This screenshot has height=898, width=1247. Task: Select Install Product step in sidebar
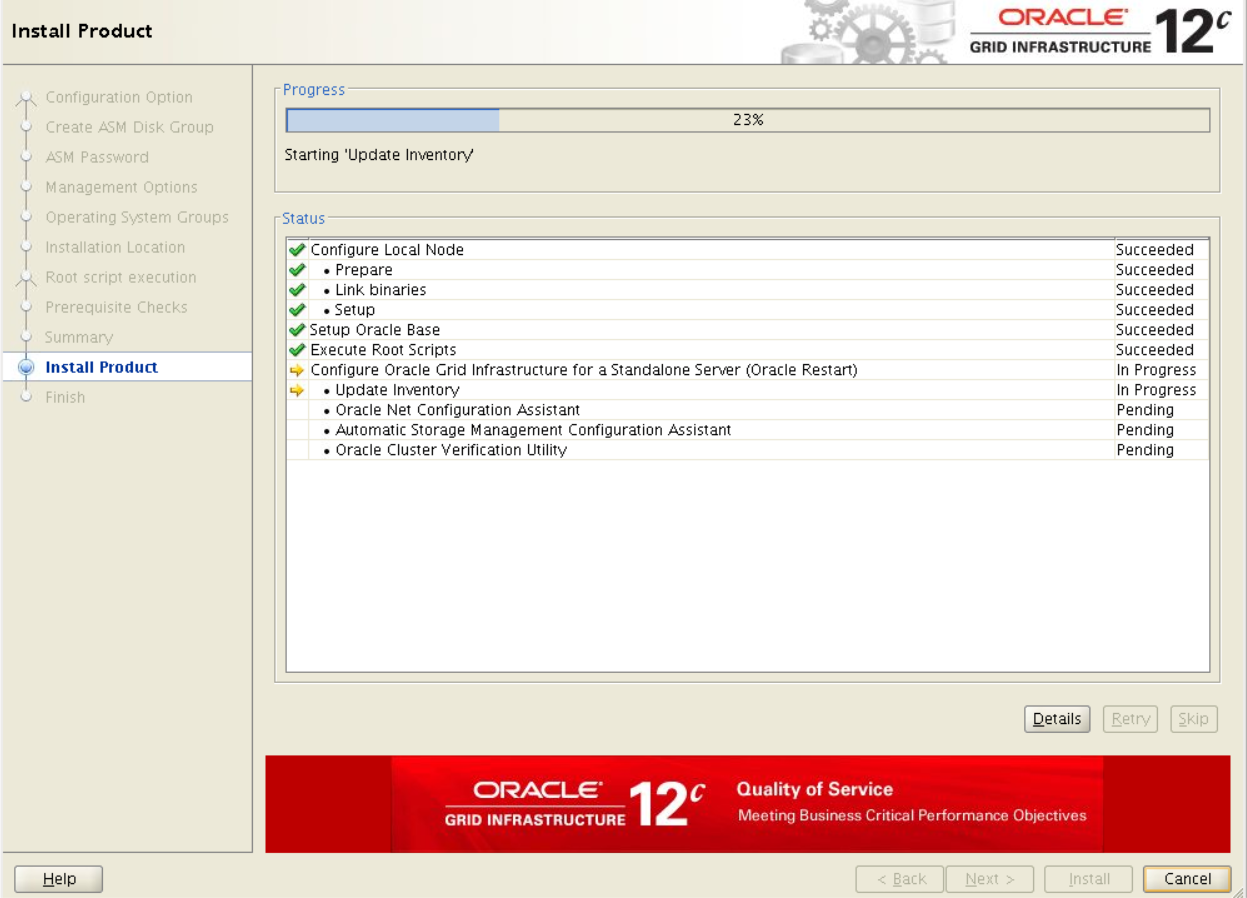pos(102,367)
